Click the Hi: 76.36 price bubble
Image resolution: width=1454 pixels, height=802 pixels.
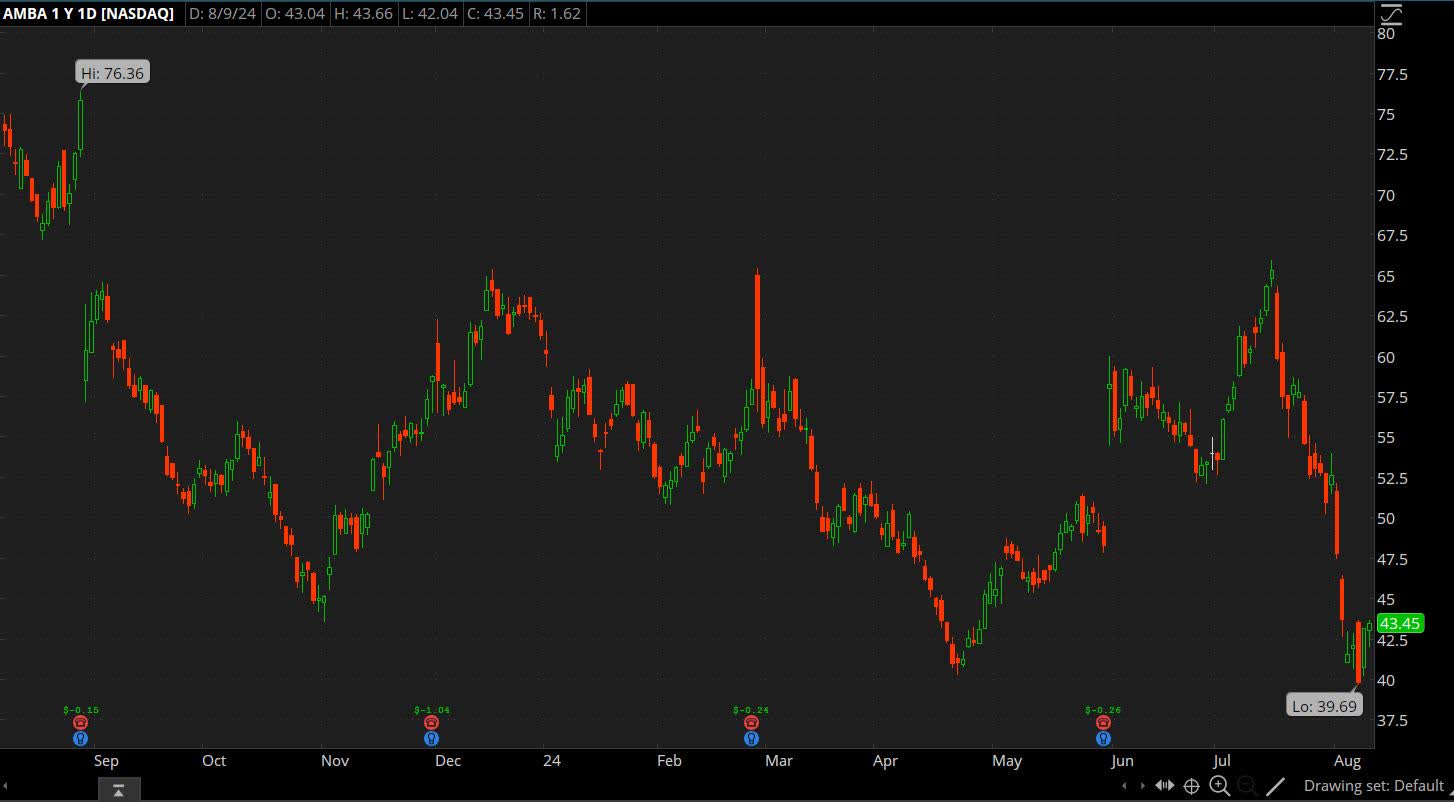point(113,72)
